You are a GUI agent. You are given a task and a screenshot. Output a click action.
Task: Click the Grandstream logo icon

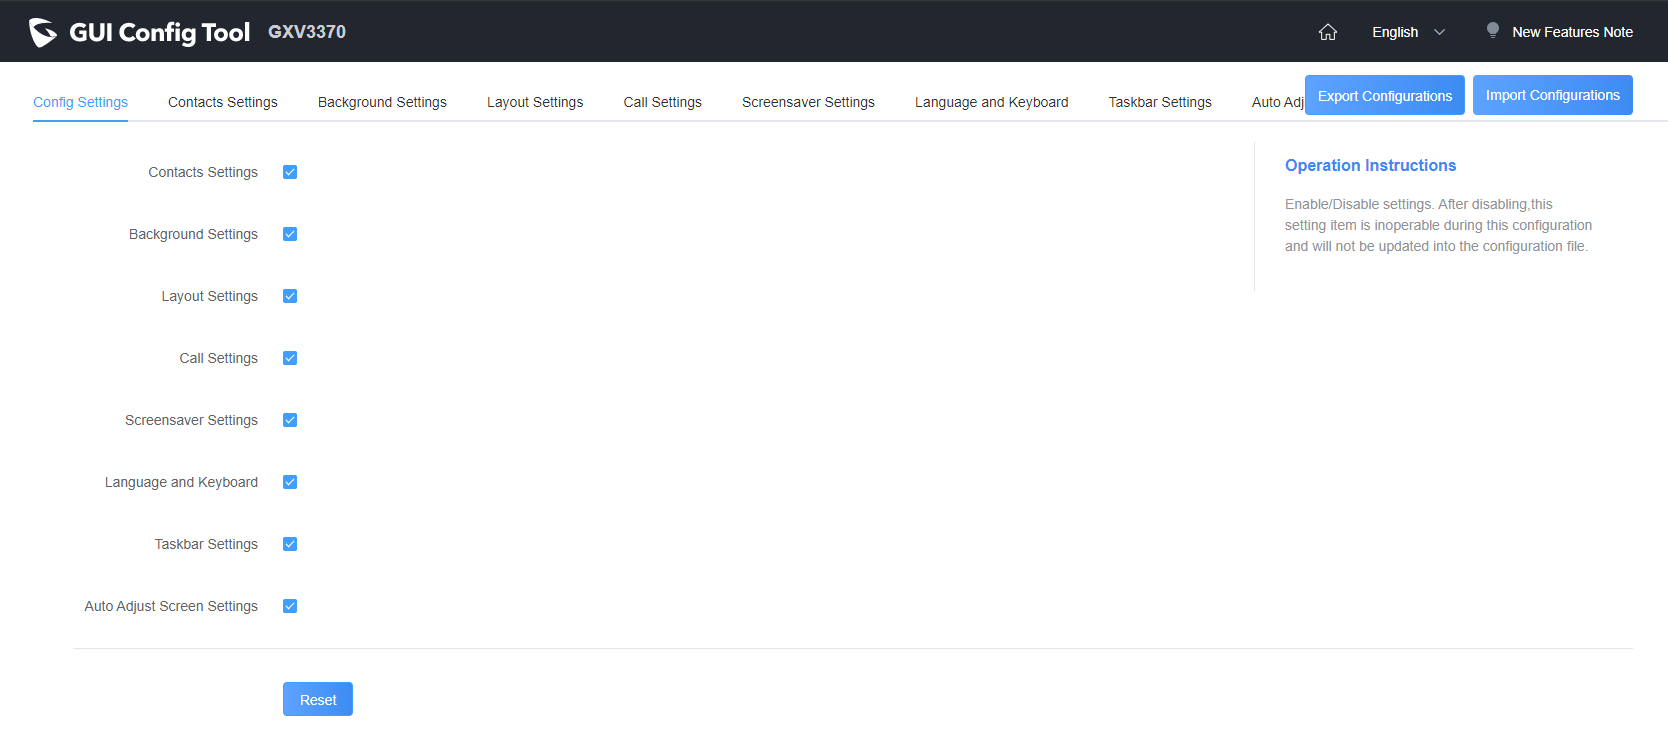pyautogui.click(x=43, y=32)
